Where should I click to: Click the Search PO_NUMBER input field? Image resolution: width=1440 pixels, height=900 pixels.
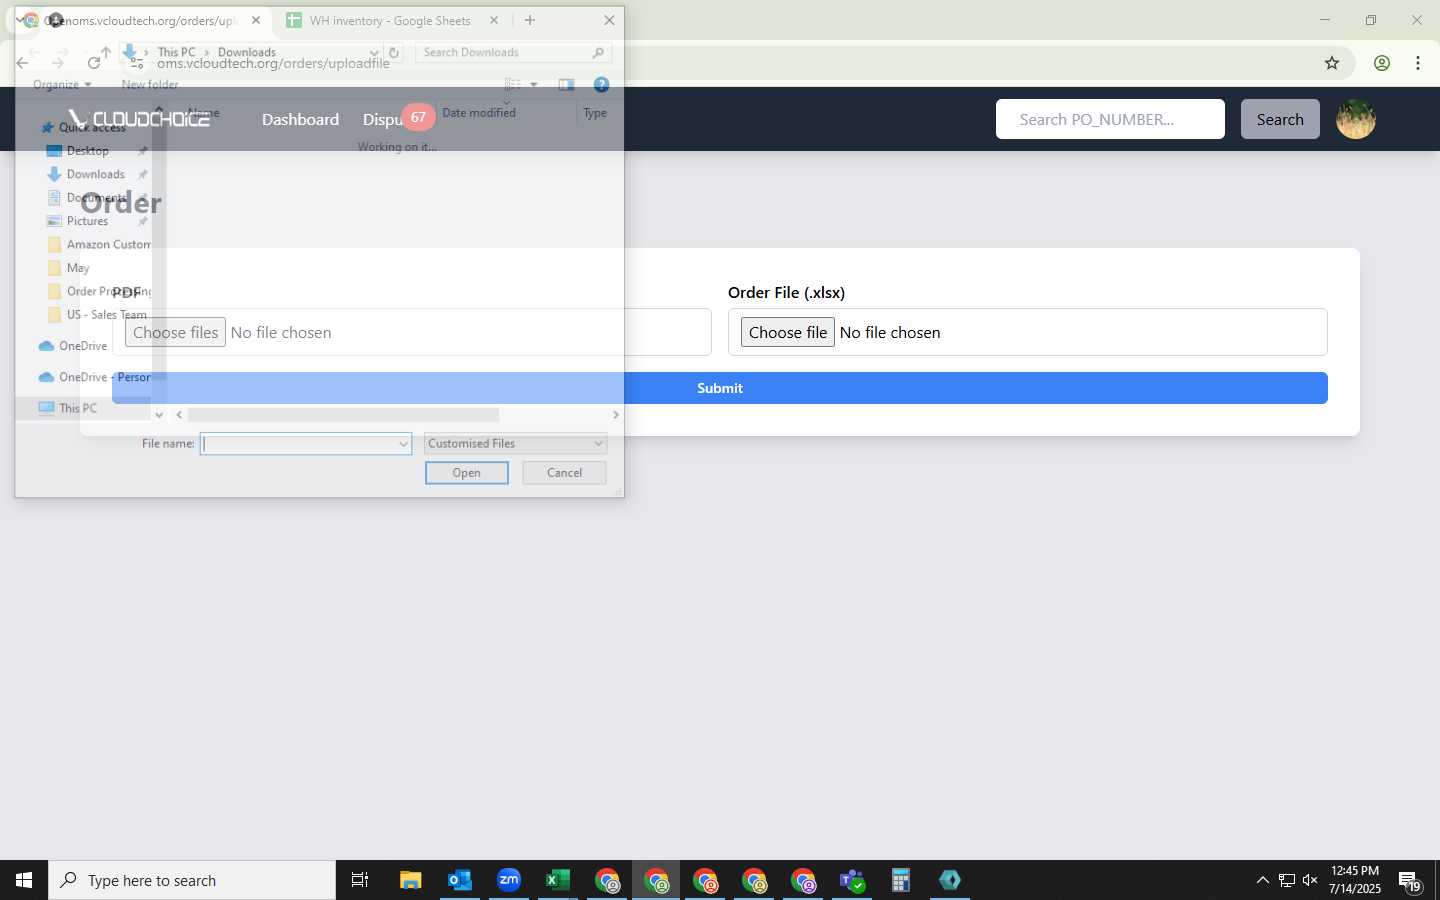[x=1110, y=119]
